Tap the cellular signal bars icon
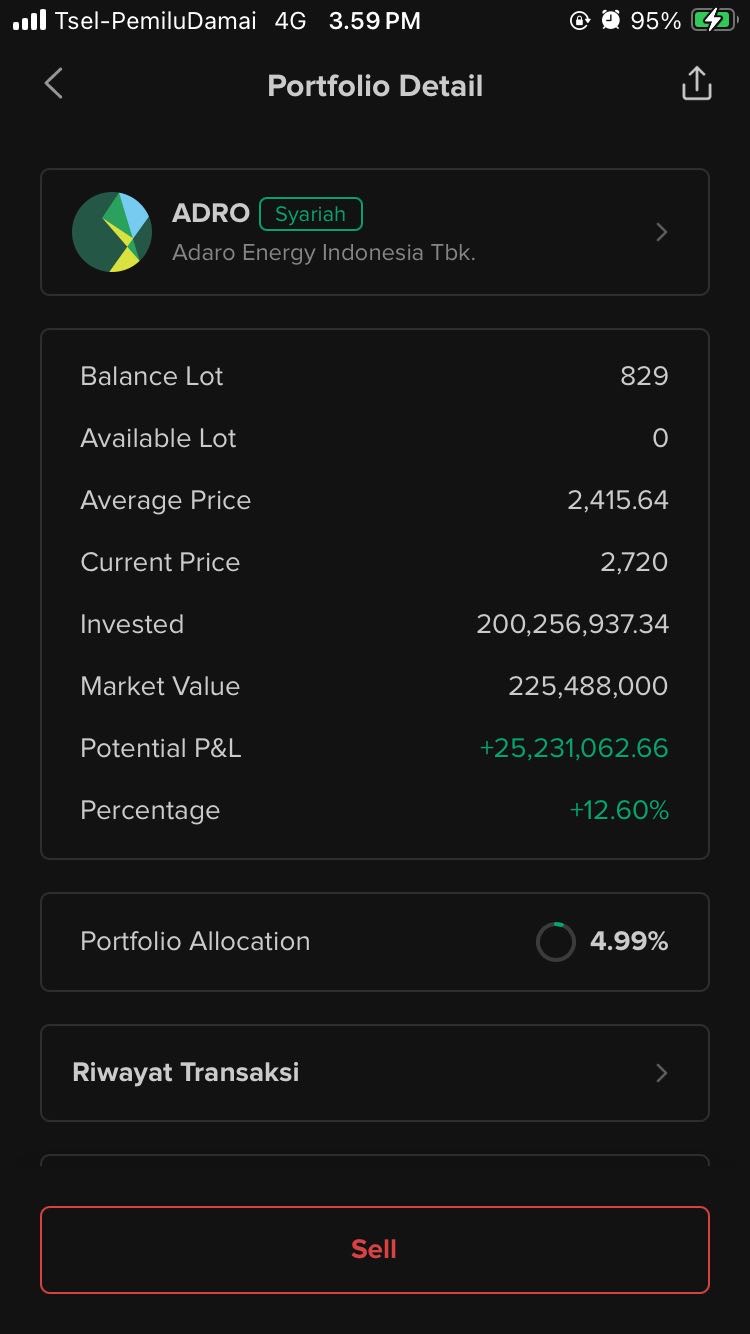 tap(30, 21)
